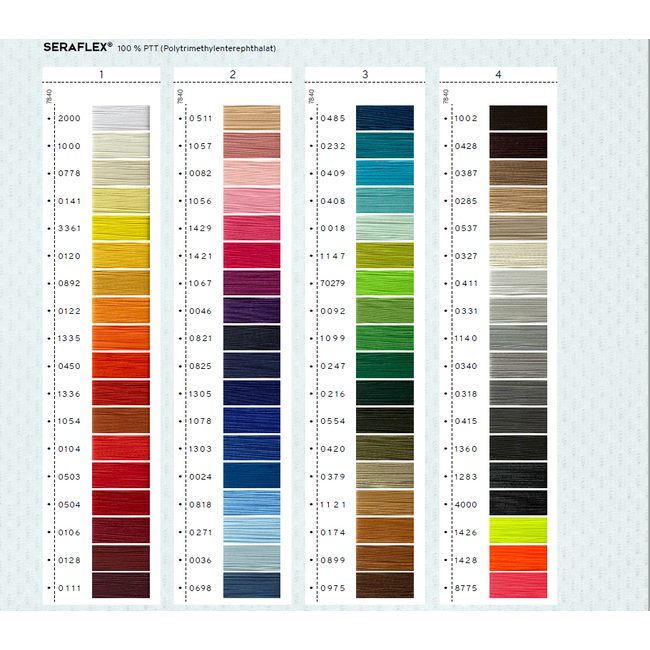This screenshot has height=650, width=650.
Task: Select the dark maroon 0111 swatch
Action: pyautogui.click(x=120, y=586)
